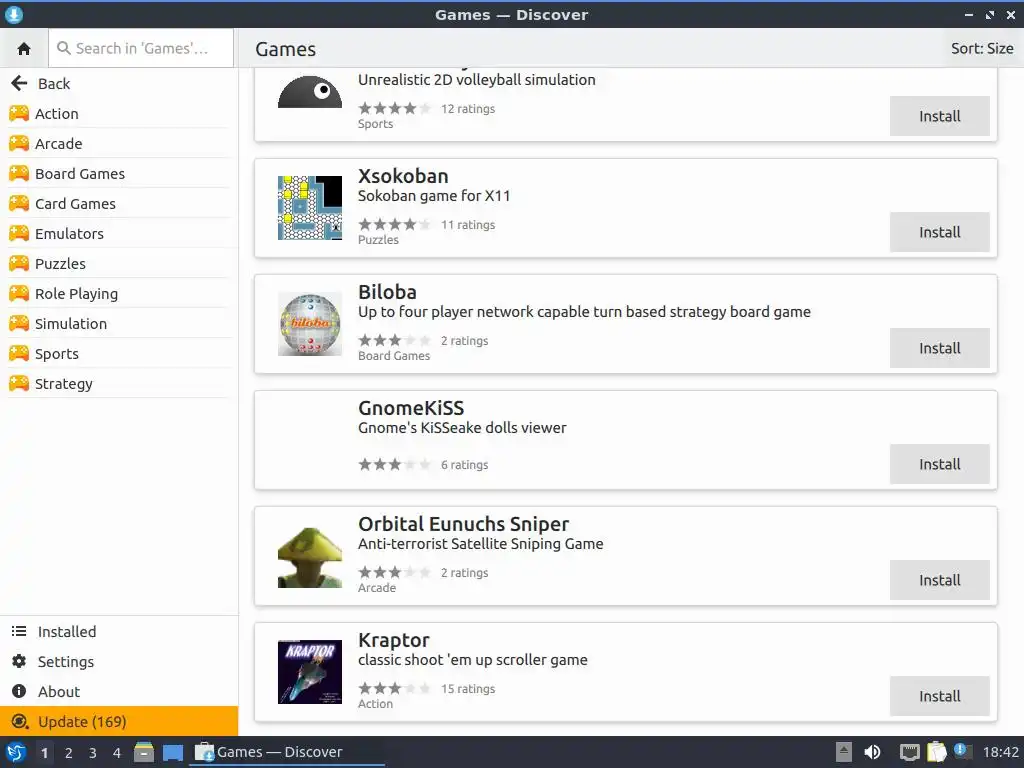Click the Action category gamepad icon
The image size is (1024, 768).
click(19, 113)
